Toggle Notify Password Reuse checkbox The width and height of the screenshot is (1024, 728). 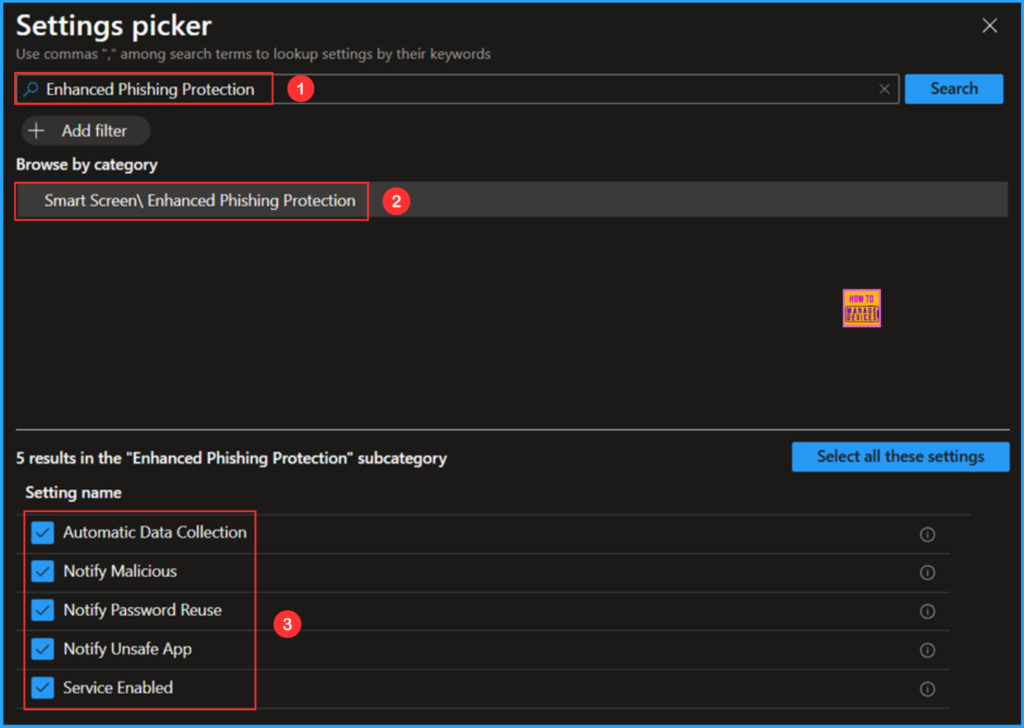point(42,610)
